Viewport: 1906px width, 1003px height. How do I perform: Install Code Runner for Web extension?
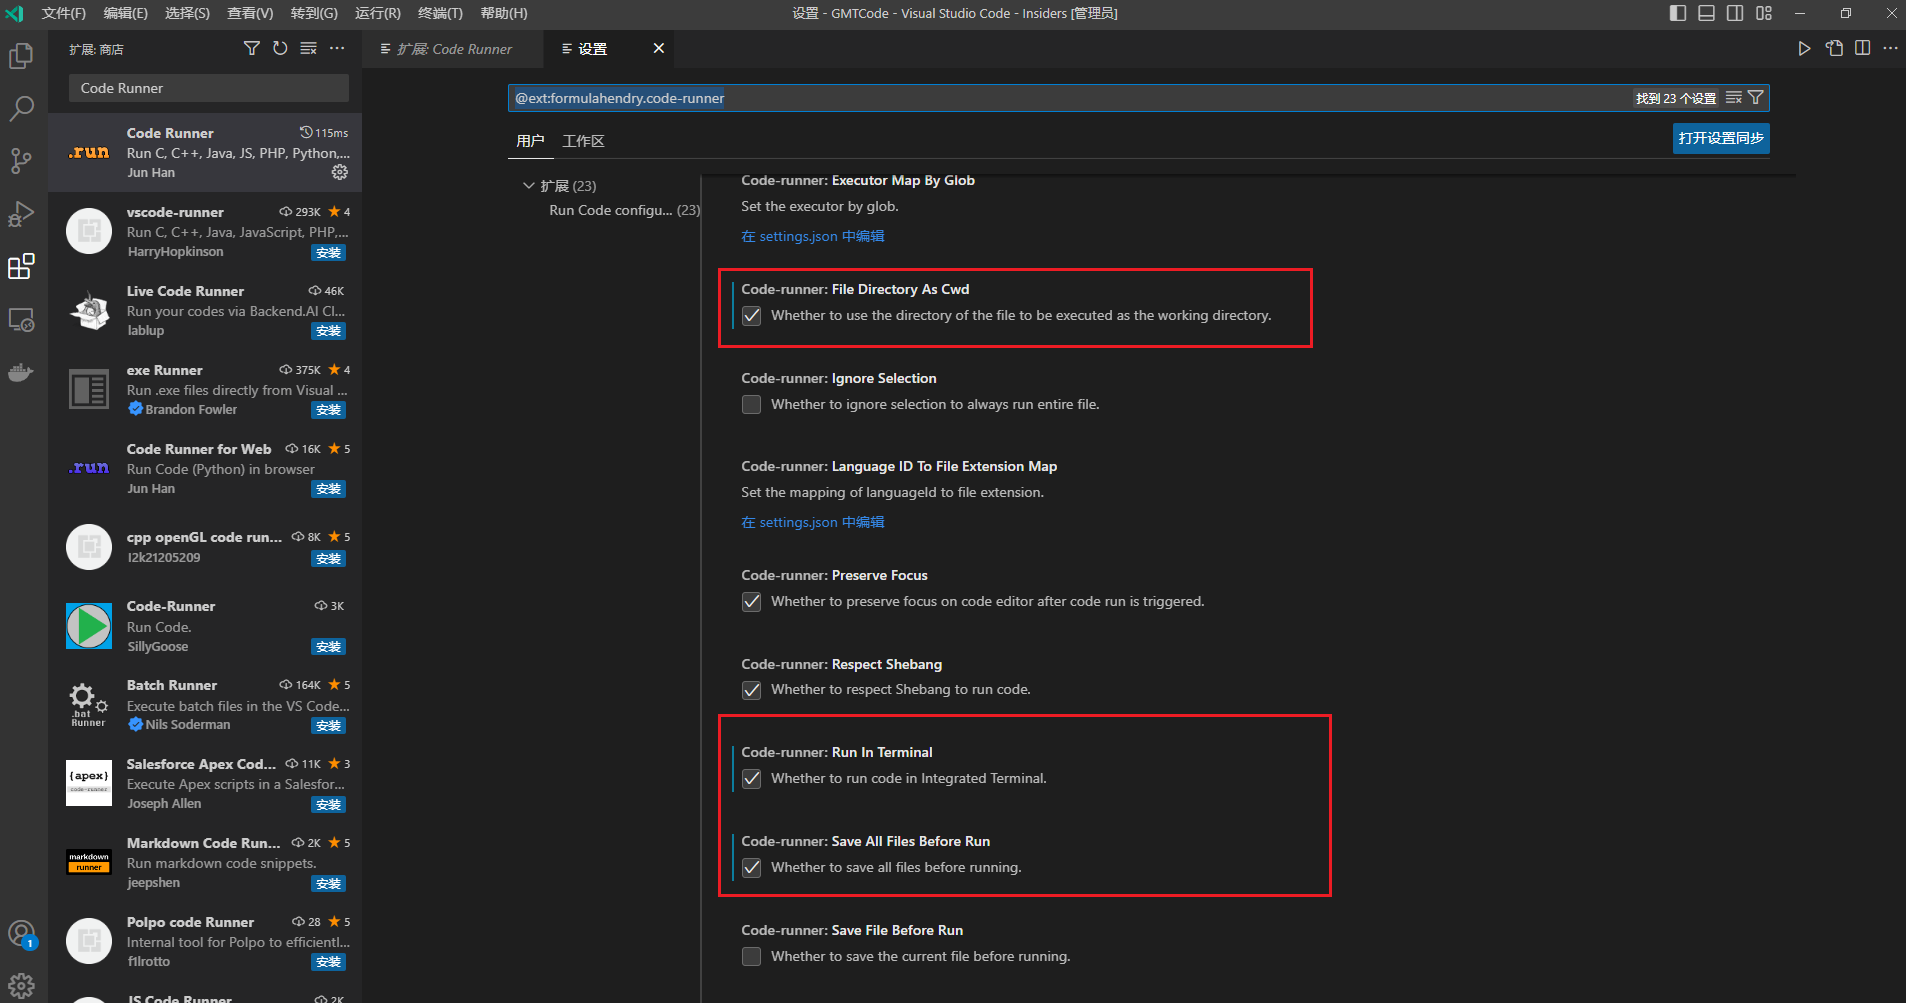tap(328, 489)
